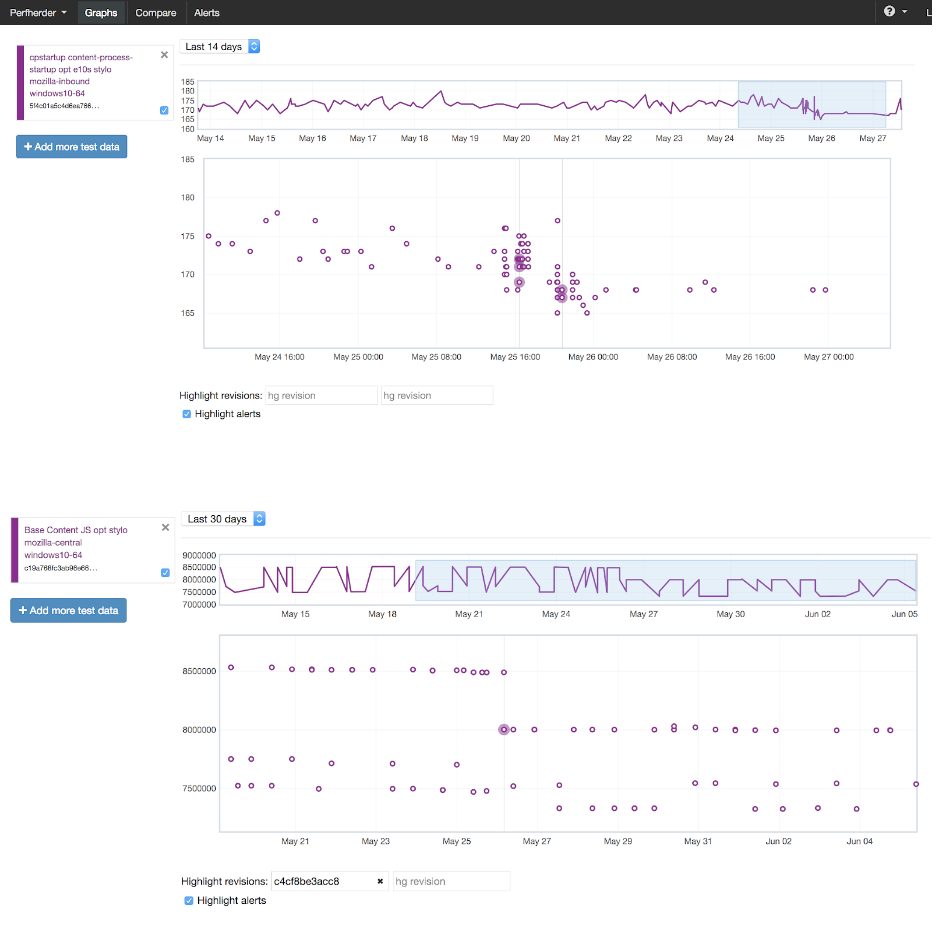Expand the Last 30 days selector
The image size is (946, 946).
(x=225, y=519)
